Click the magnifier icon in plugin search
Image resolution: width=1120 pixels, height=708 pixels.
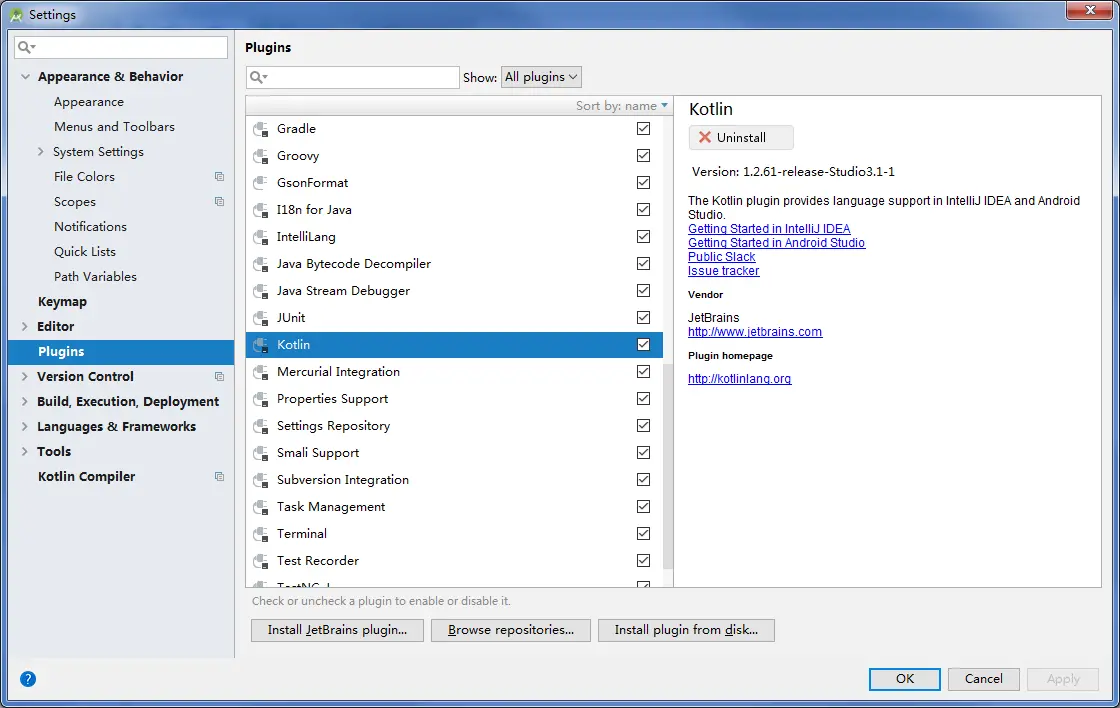click(258, 77)
